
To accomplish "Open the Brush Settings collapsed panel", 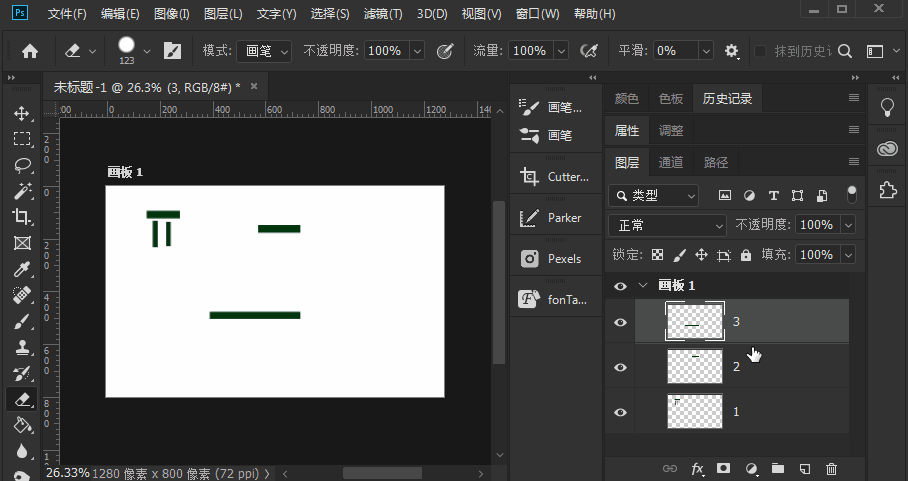I will (555, 107).
